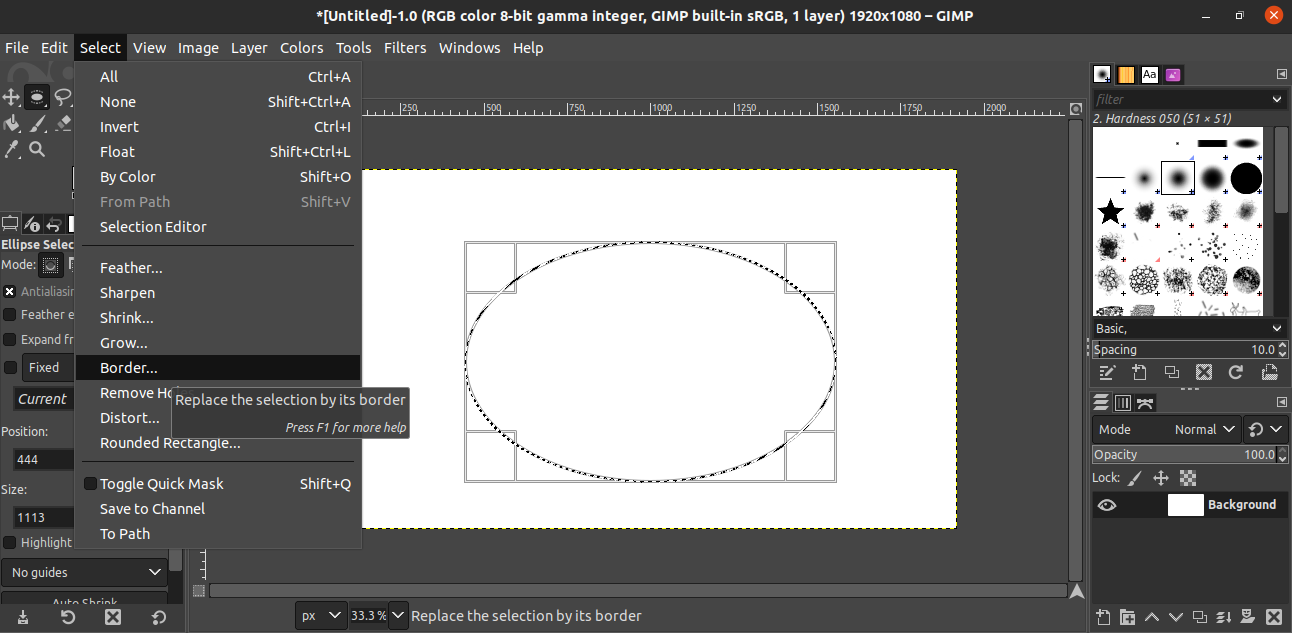Select the Ellipse Select tool
1292x633 pixels.
point(37,97)
